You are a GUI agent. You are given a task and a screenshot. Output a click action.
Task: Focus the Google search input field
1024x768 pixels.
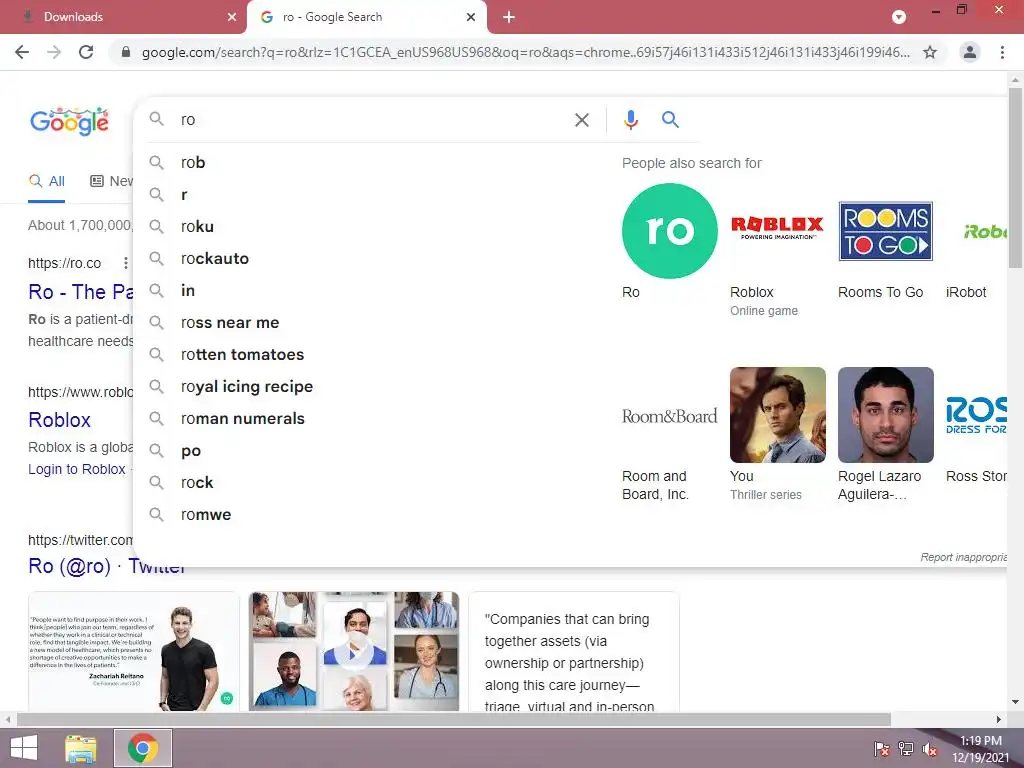pyautogui.click(x=372, y=120)
